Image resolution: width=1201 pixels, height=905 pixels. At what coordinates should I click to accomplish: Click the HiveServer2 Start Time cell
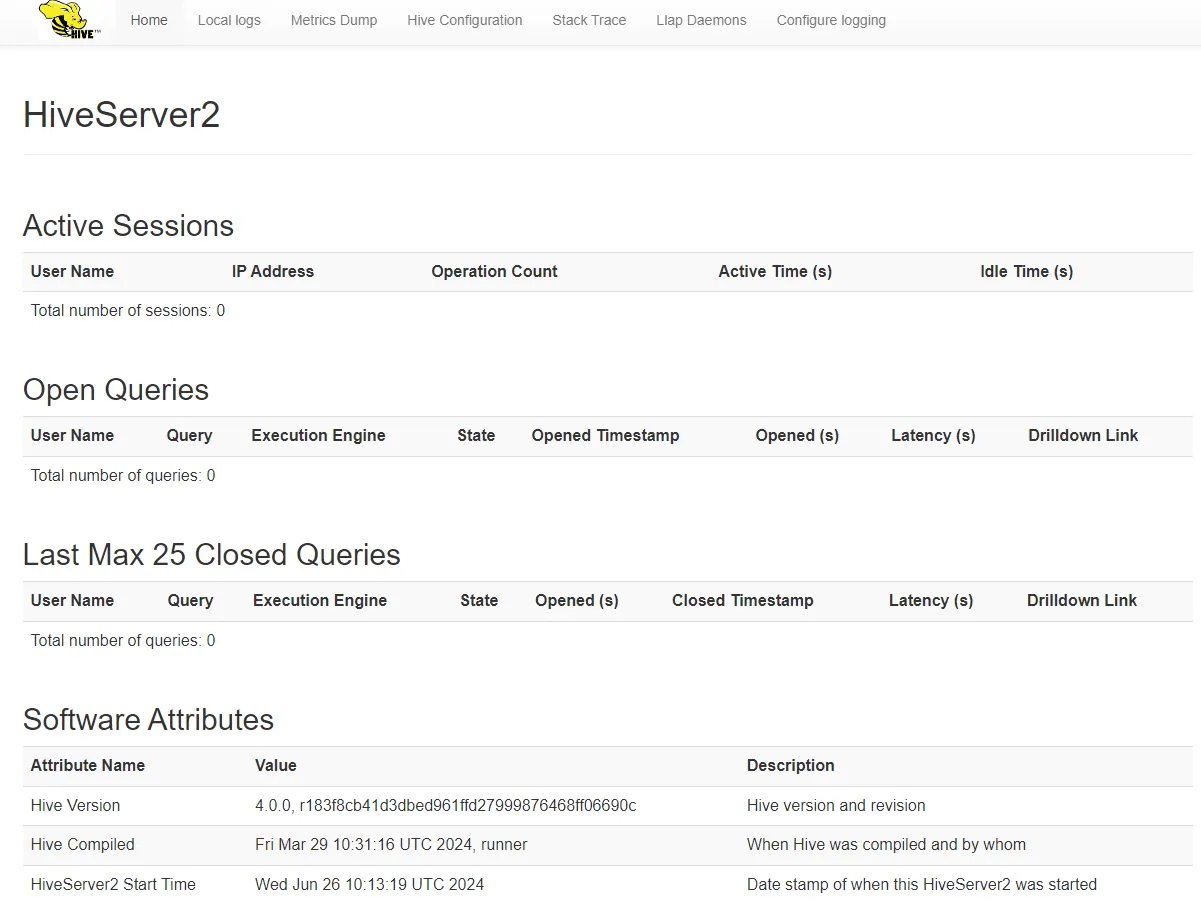(113, 884)
